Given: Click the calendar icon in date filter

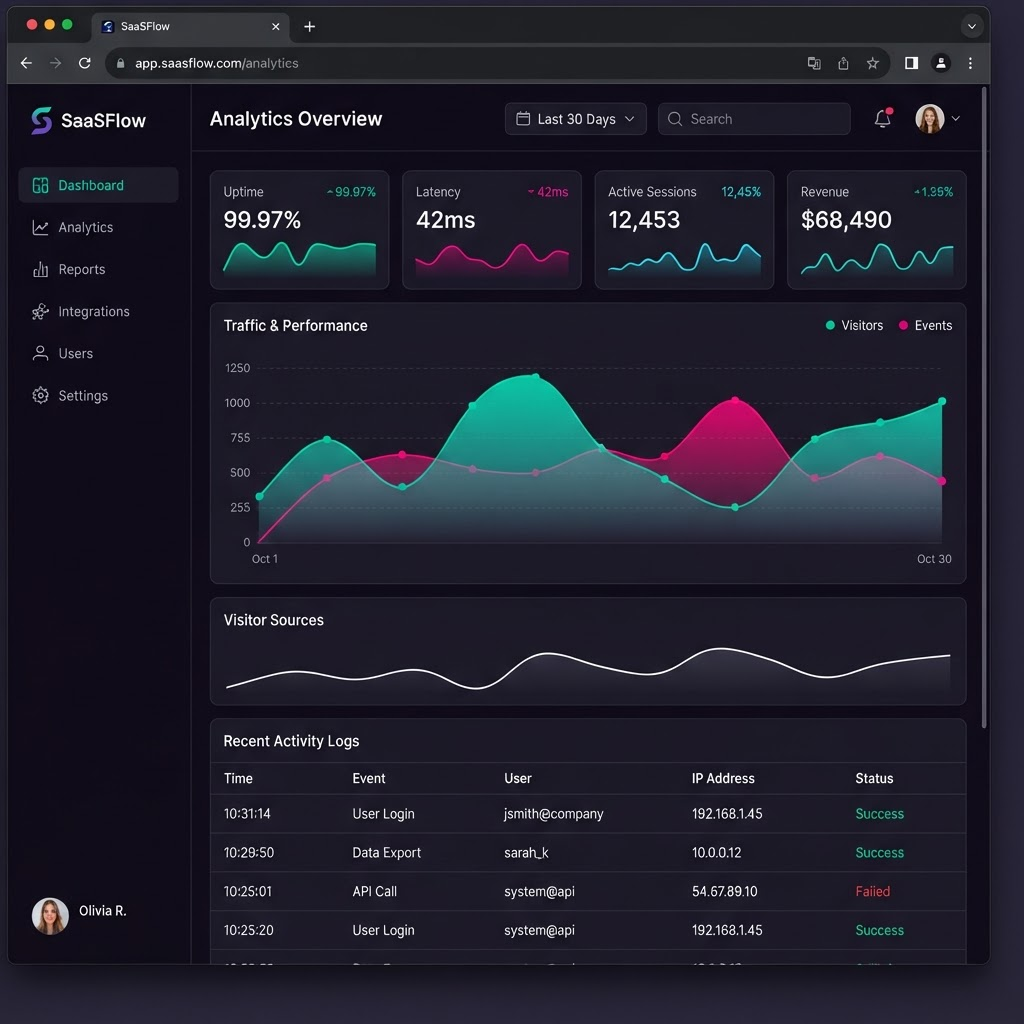Looking at the screenshot, I should tap(523, 118).
